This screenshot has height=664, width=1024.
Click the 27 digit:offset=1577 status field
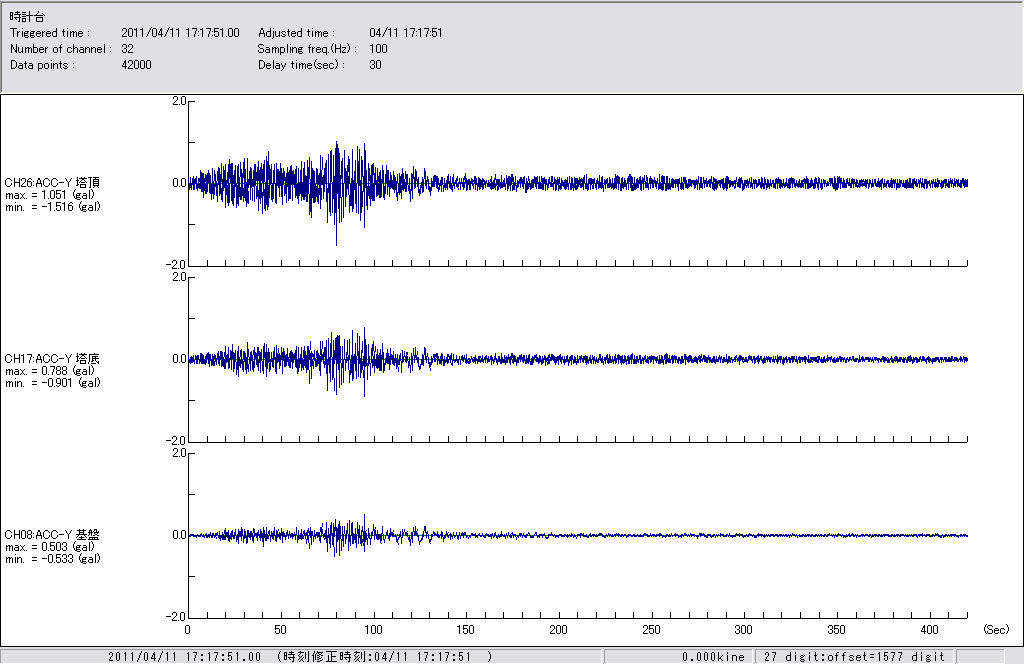coord(853,657)
